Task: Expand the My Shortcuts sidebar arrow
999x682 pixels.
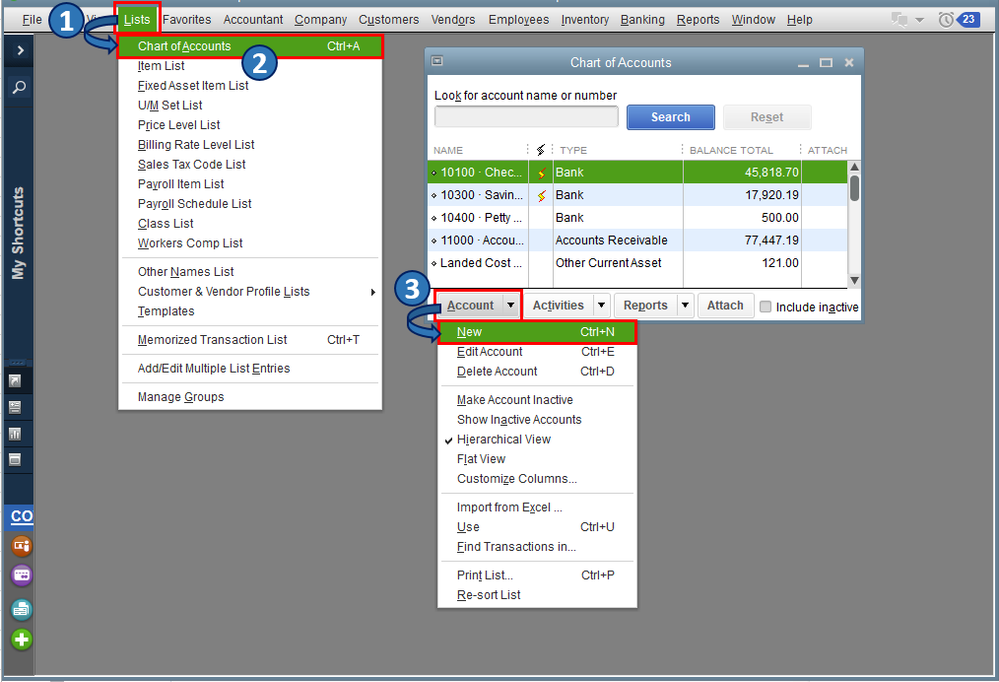Action: pyautogui.click(x=20, y=50)
